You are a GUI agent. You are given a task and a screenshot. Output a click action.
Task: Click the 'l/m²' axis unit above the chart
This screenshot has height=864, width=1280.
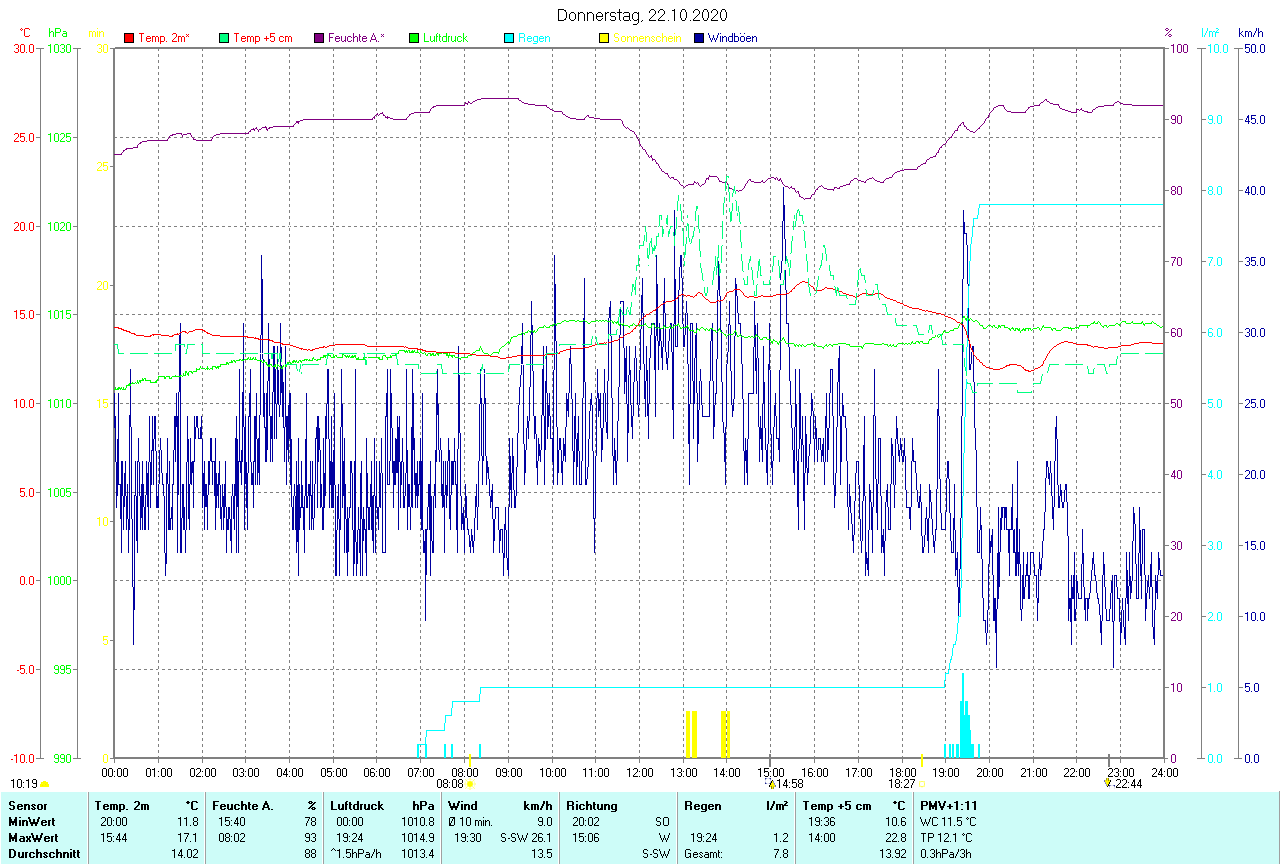coord(1211,33)
